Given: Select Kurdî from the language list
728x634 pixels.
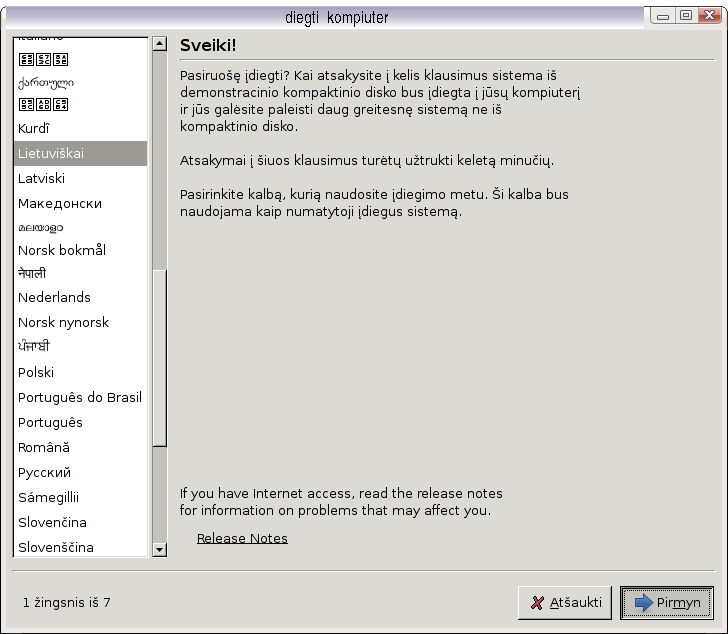Looking at the screenshot, I should pyautogui.click(x=34, y=128).
